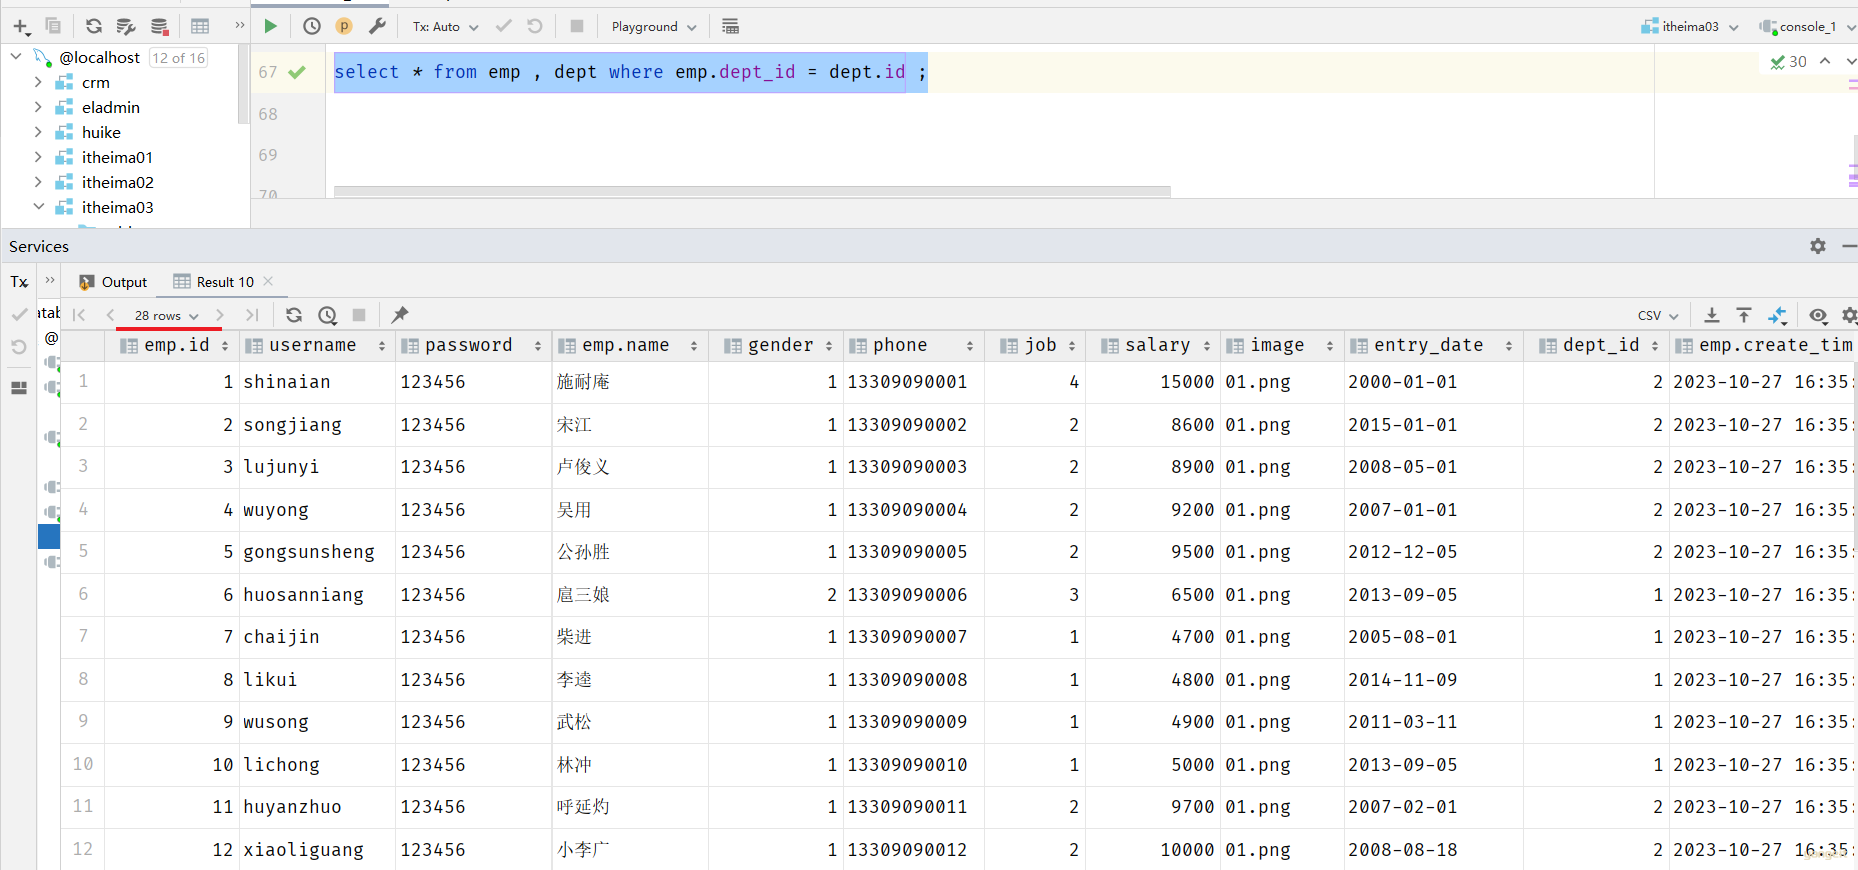Click the Deactivate data source icon
Screen dimensions: 1858x870
(x=159, y=26)
